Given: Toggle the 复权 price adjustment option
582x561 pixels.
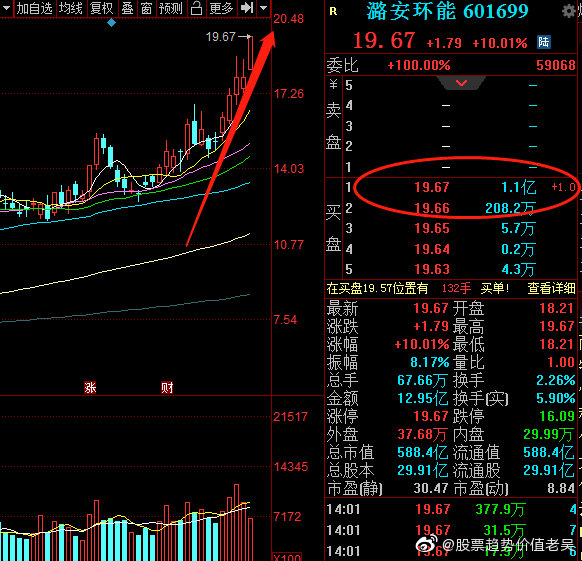Looking at the screenshot, I should click(101, 8).
